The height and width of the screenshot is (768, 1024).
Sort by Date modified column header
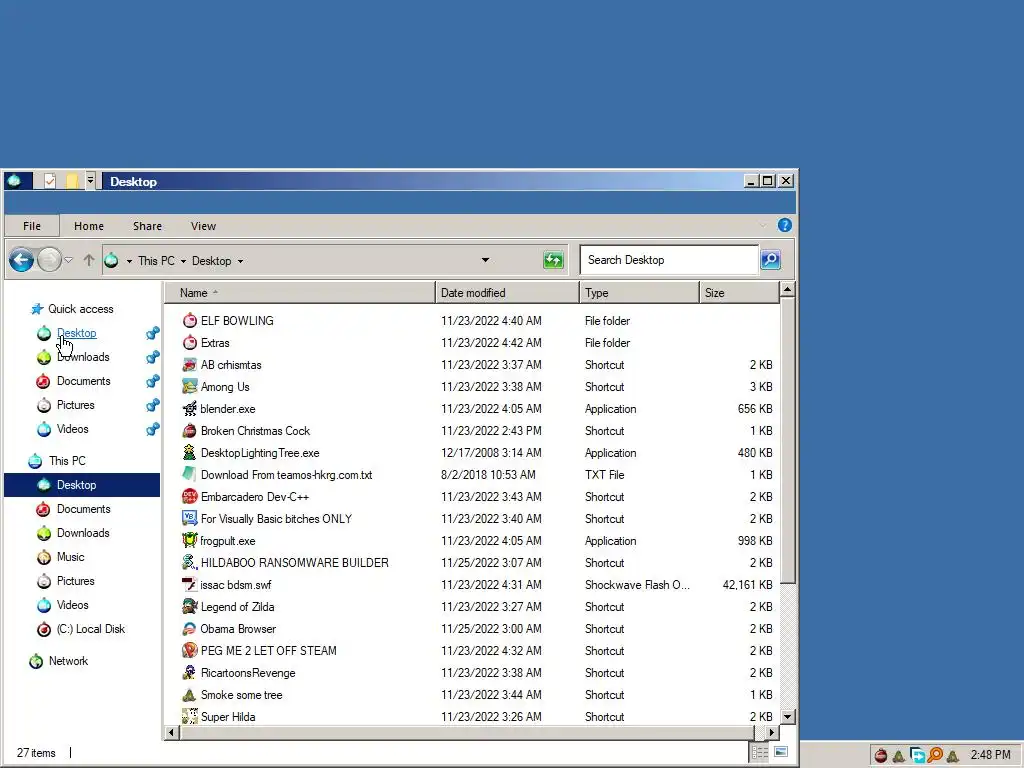click(x=507, y=293)
